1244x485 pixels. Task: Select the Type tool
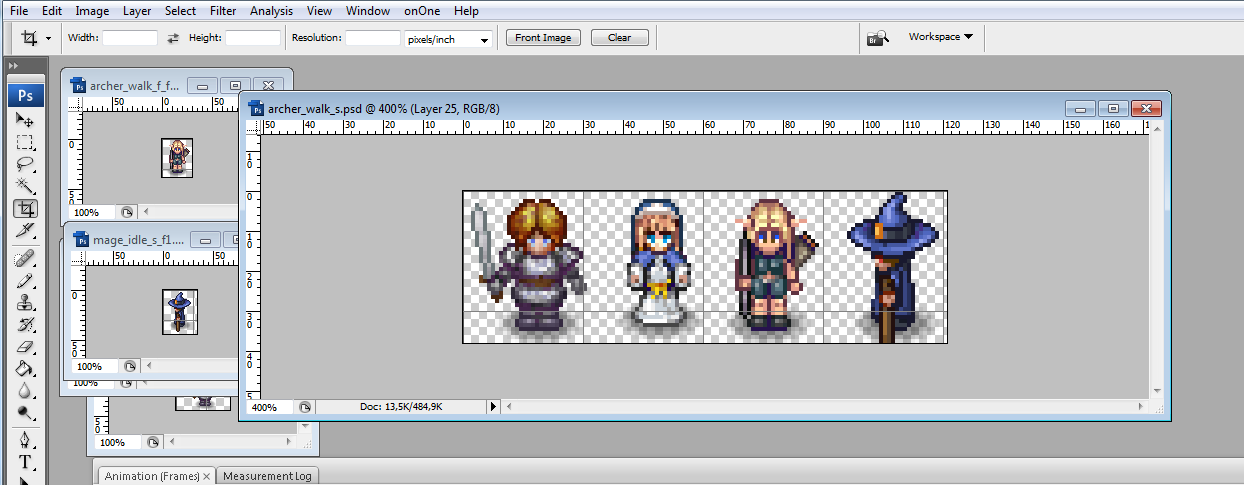click(26, 462)
